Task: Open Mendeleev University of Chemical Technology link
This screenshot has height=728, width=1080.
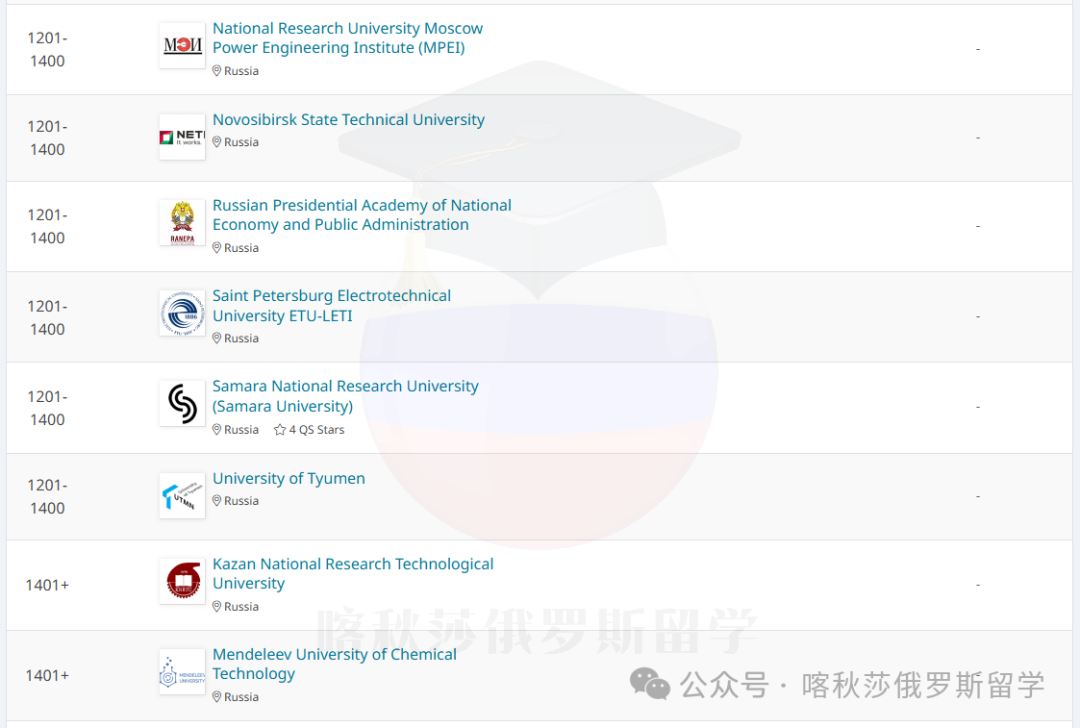Action: pyautogui.click(x=334, y=664)
